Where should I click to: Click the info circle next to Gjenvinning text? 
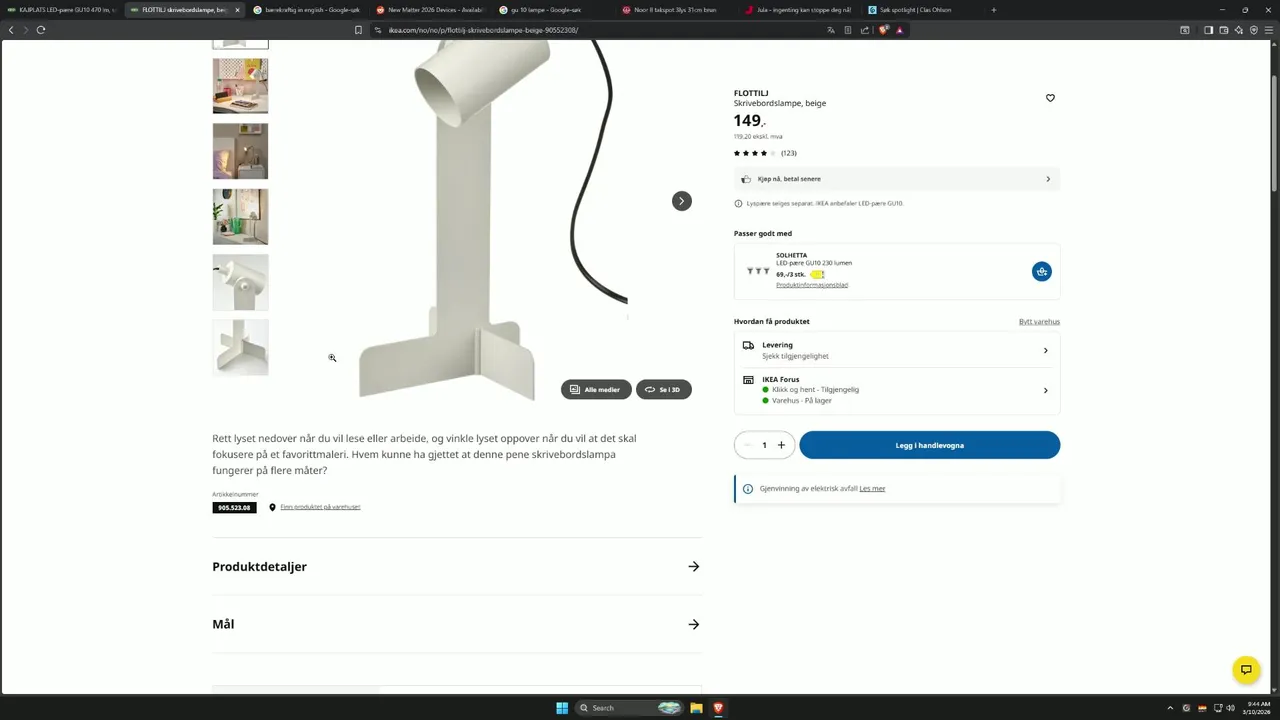coord(747,489)
